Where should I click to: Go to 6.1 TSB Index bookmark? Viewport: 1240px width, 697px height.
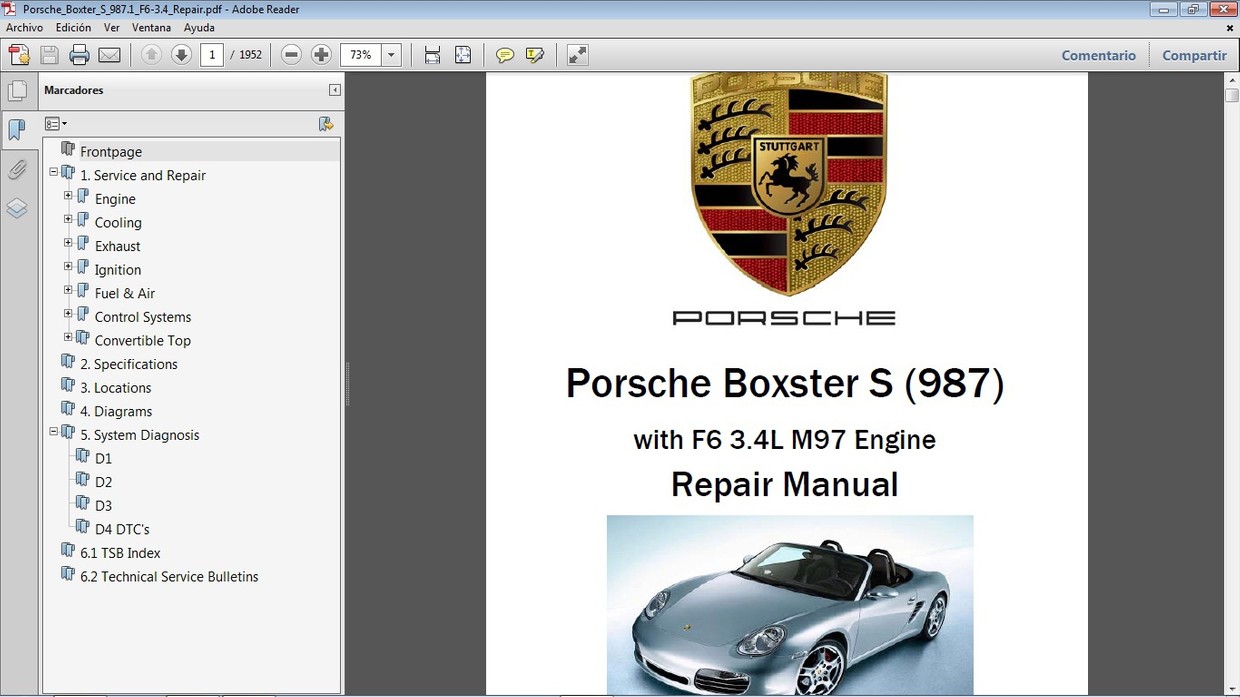[120, 553]
